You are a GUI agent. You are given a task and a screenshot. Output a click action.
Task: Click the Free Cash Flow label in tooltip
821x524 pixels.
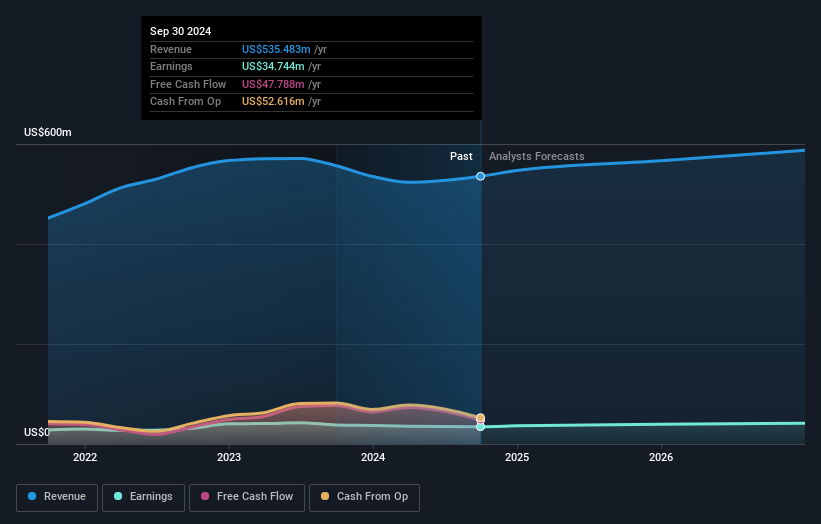[x=188, y=84]
